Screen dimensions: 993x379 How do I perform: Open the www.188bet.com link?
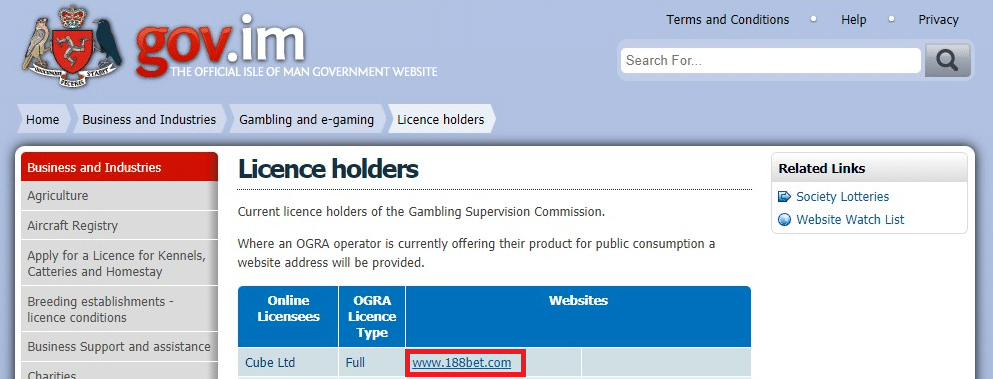click(461, 363)
